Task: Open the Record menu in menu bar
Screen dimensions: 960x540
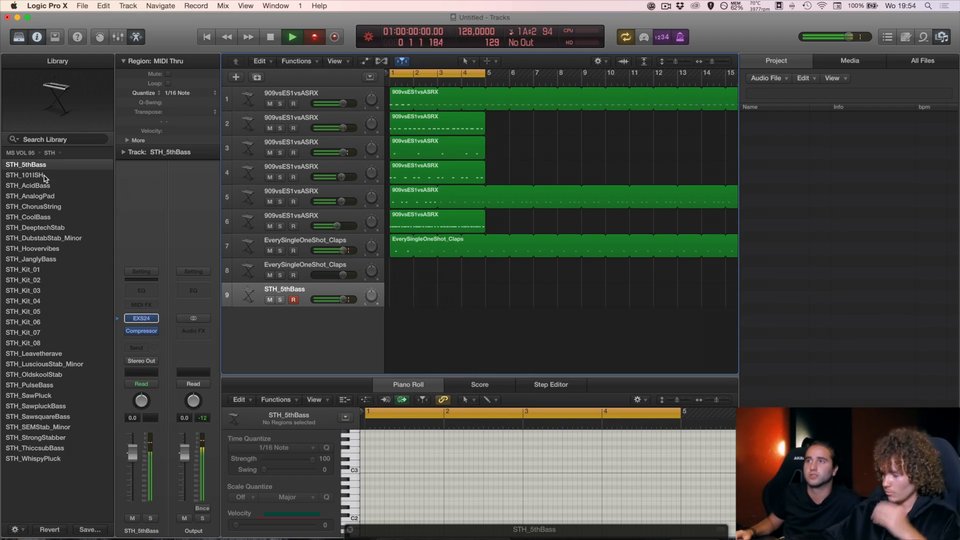Action: pos(196,6)
